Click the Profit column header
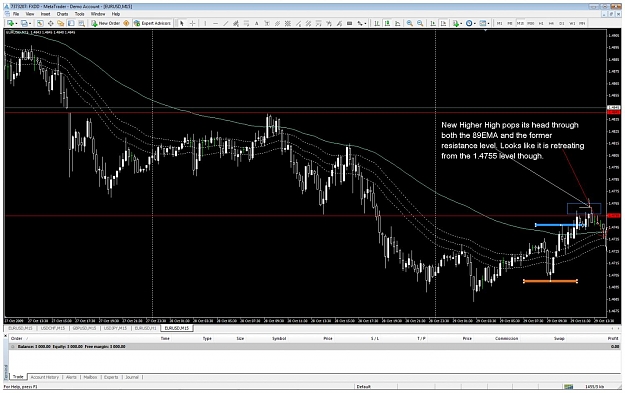Screen dimensions: 625x393 click(x=613, y=338)
